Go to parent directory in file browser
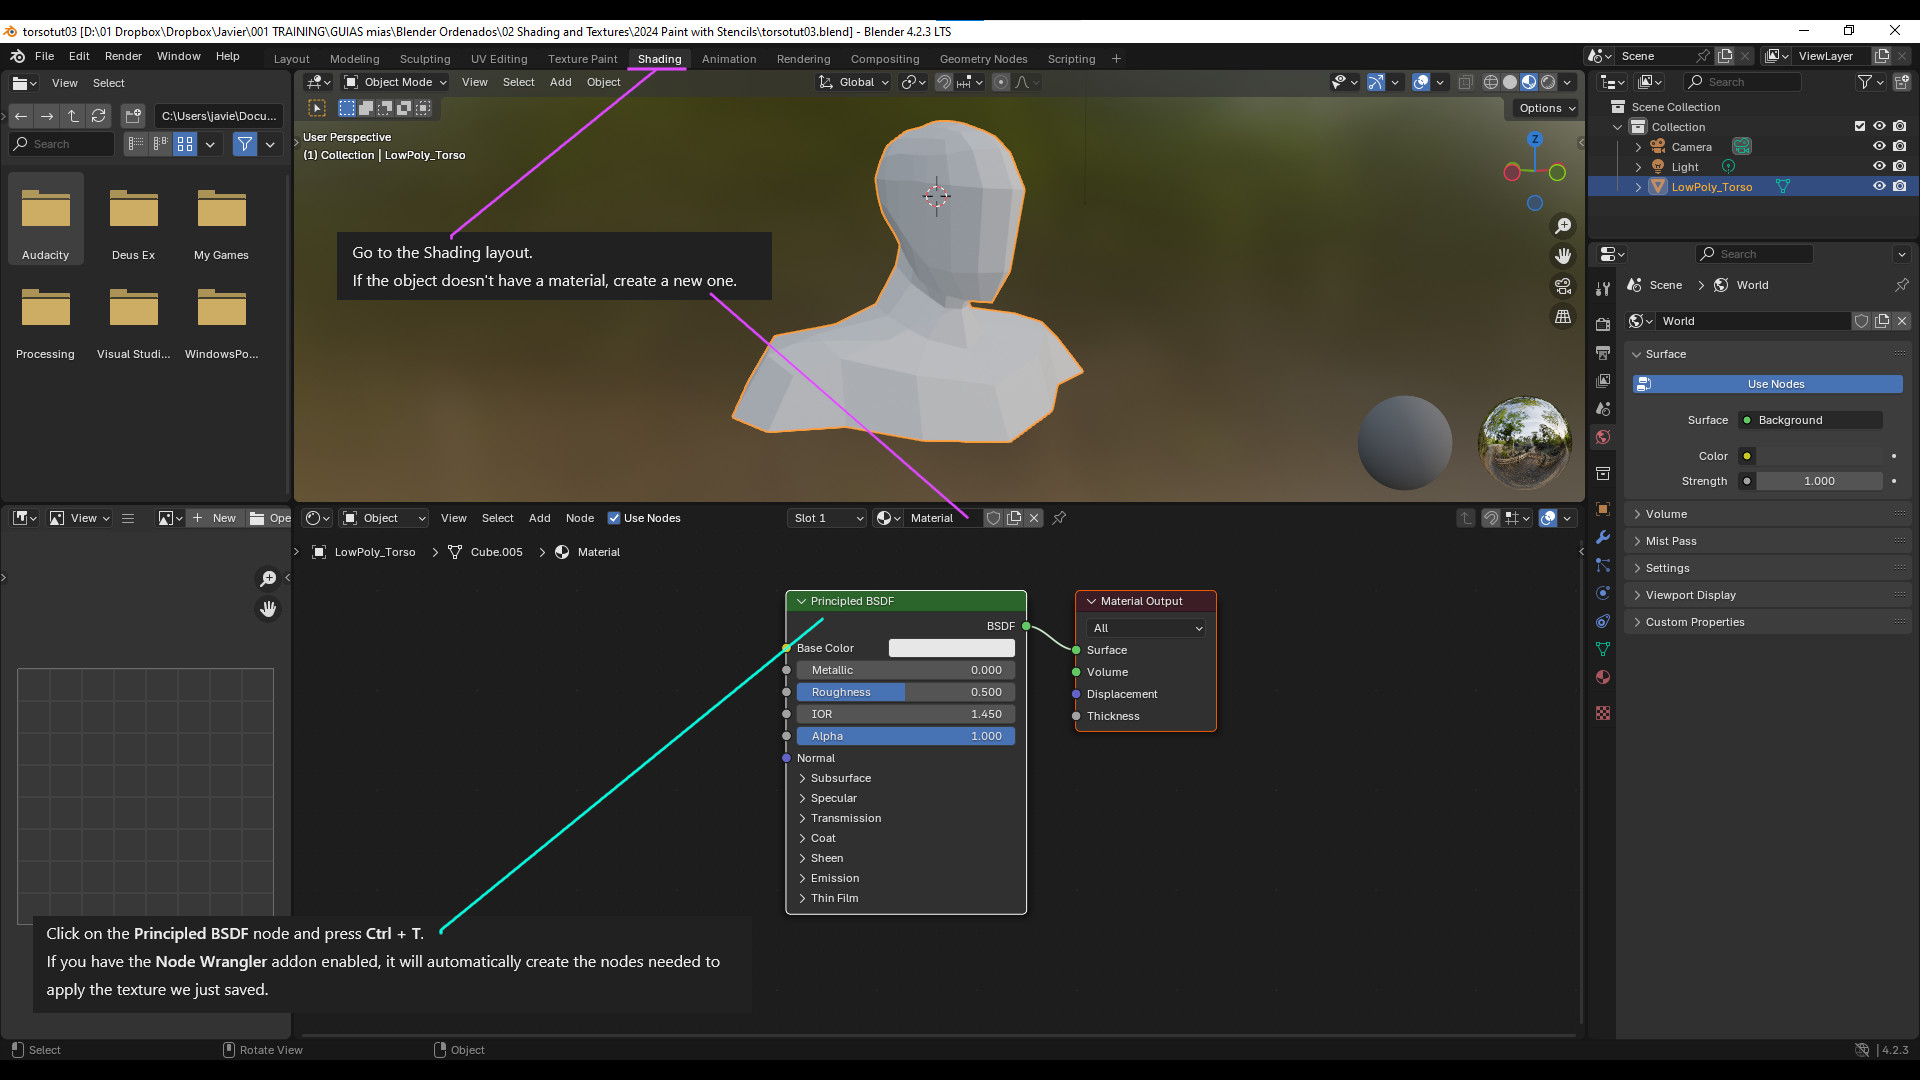This screenshot has height=1080, width=1920. point(73,116)
